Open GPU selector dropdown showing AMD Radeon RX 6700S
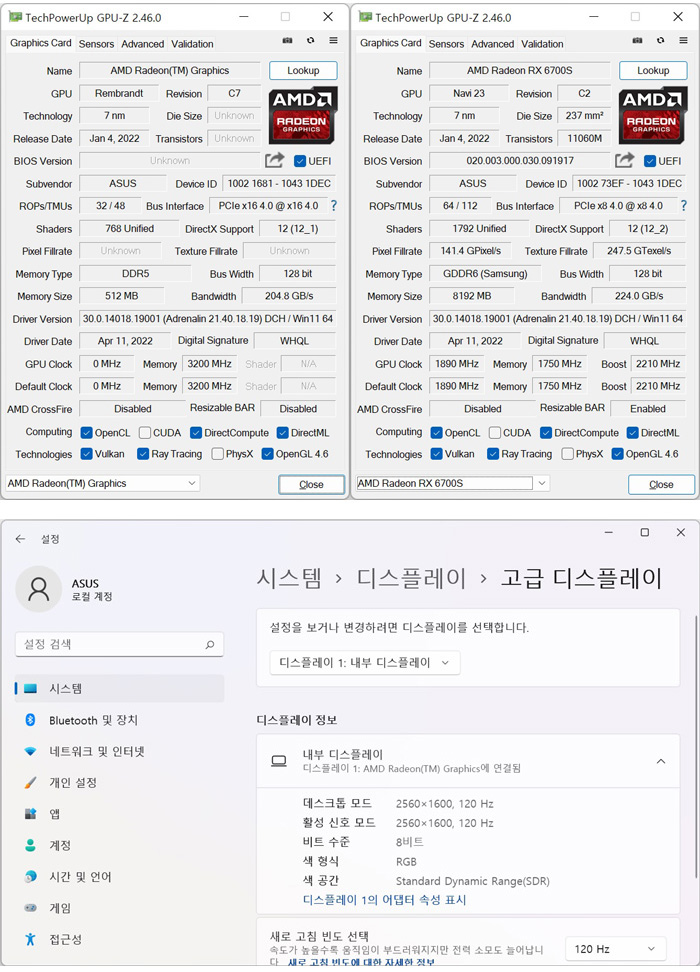The width and height of the screenshot is (700, 972). pyautogui.click(x=453, y=483)
